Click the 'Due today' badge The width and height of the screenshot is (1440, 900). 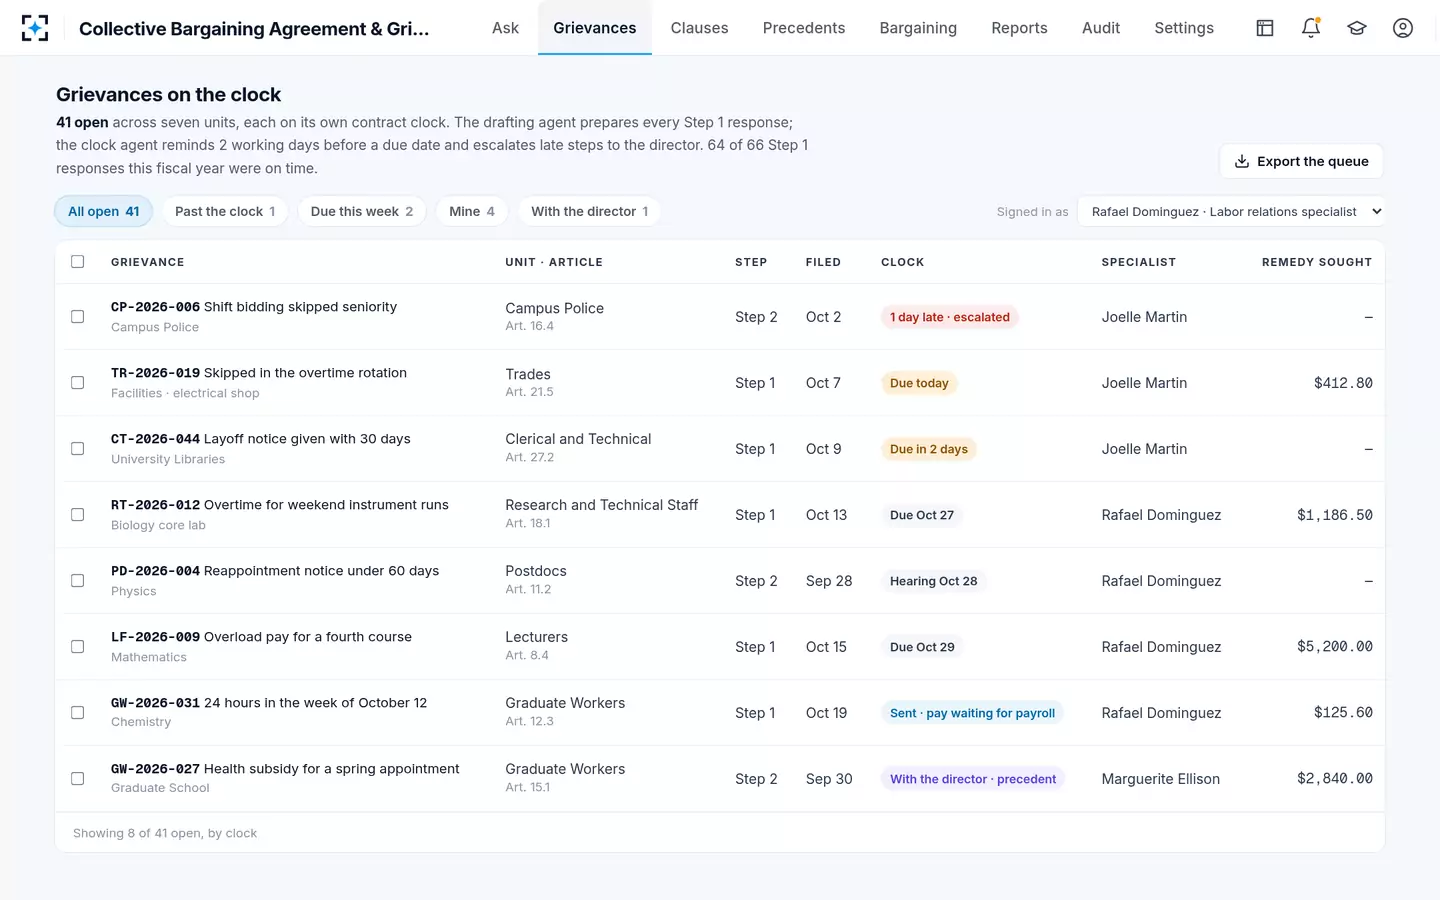click(919, 383)
